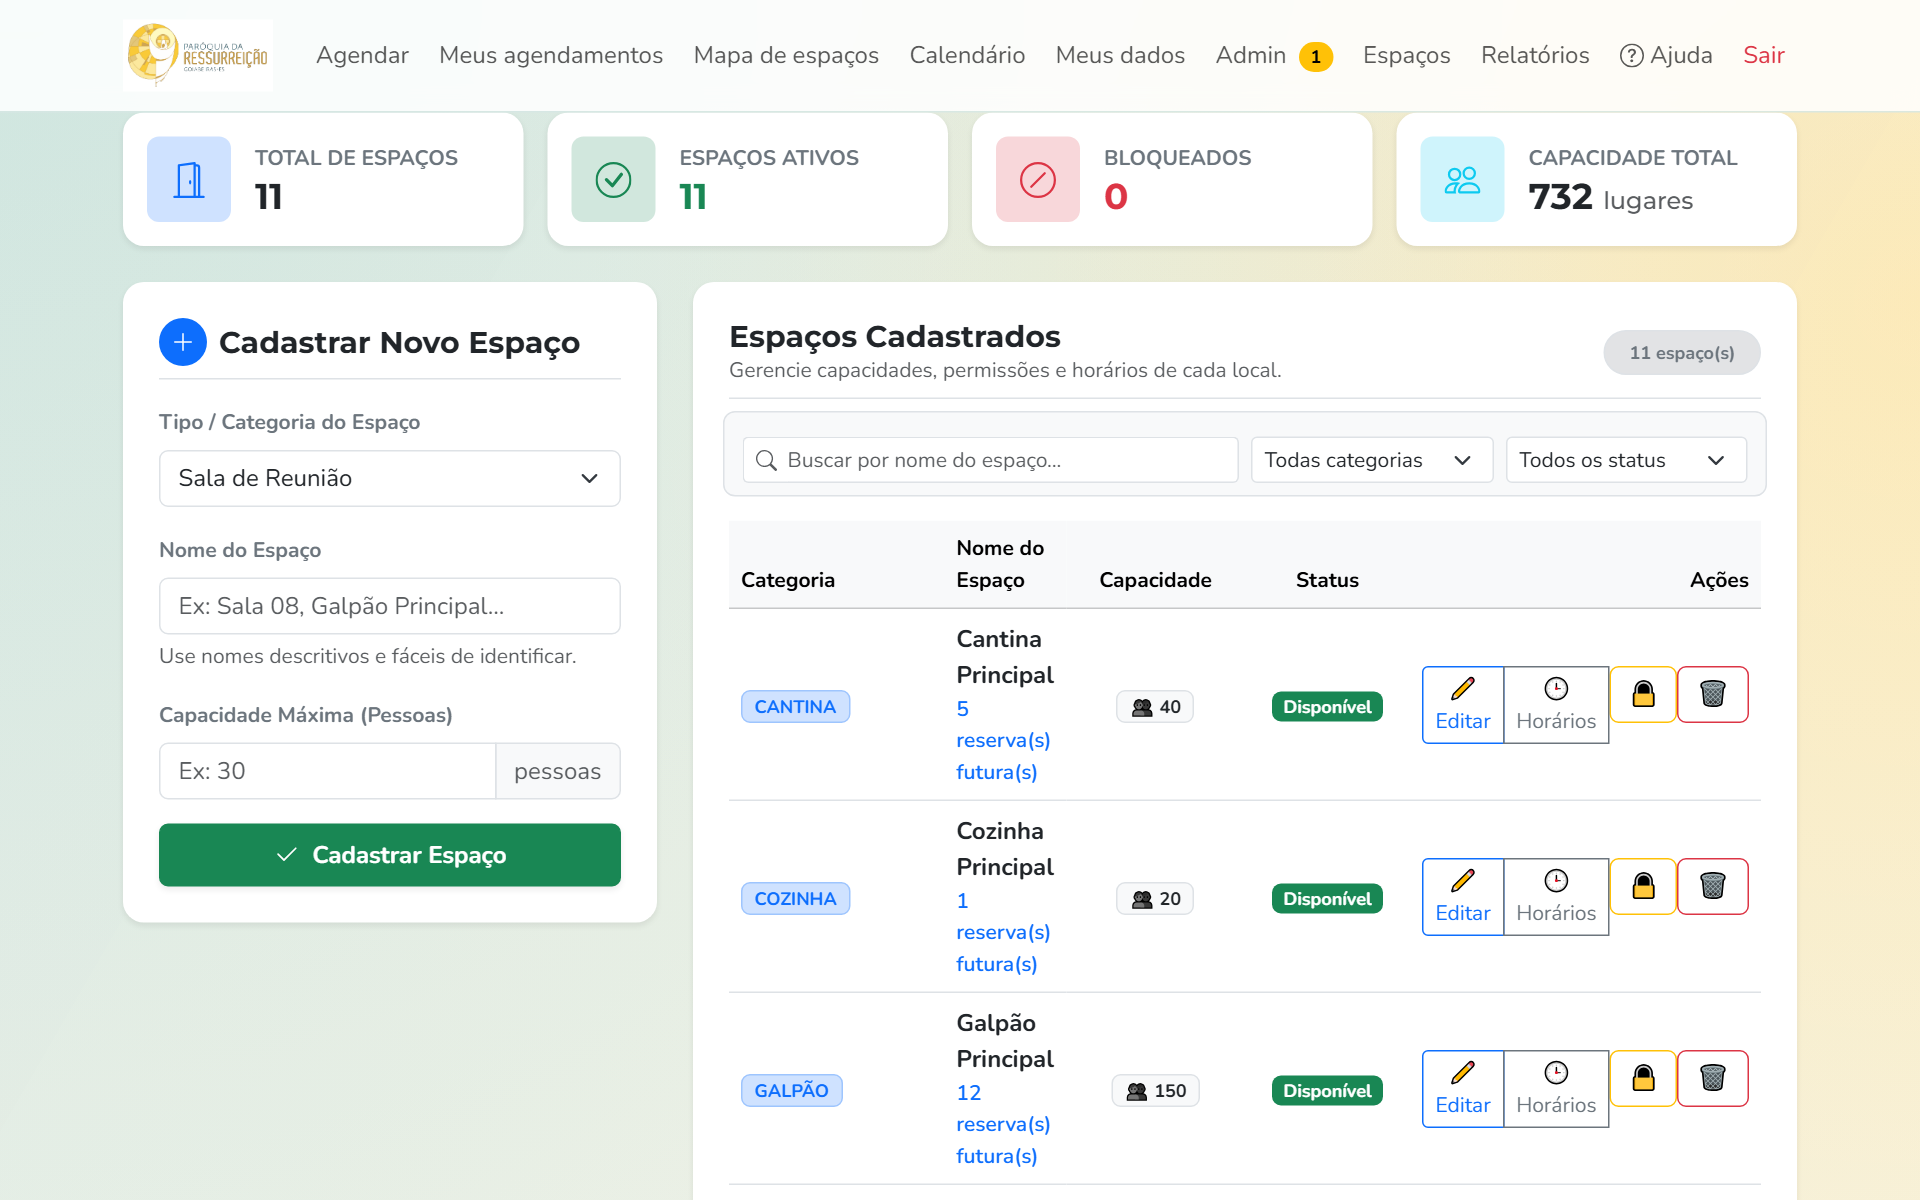
Task: Go to Mapa de espaços menu
Action: (x=786, y=55)
